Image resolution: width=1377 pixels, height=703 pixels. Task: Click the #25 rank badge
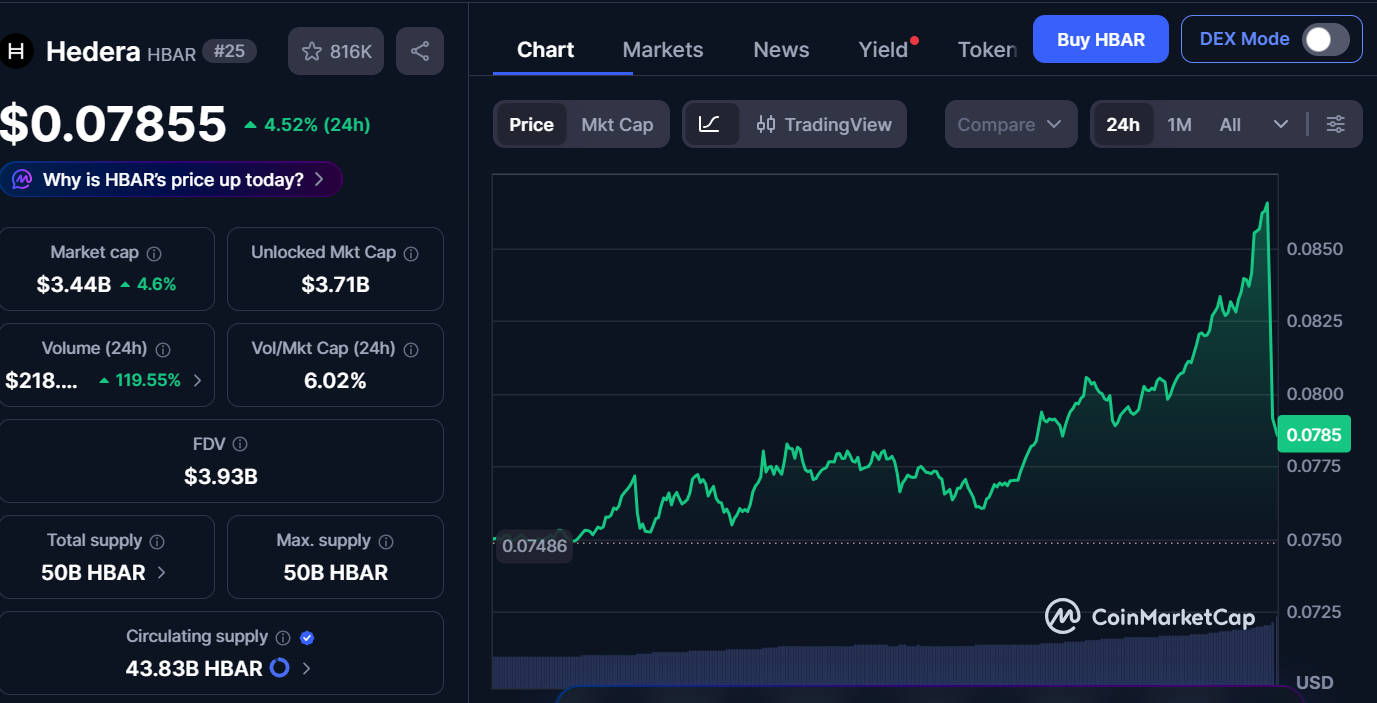[x=229, y=51]
